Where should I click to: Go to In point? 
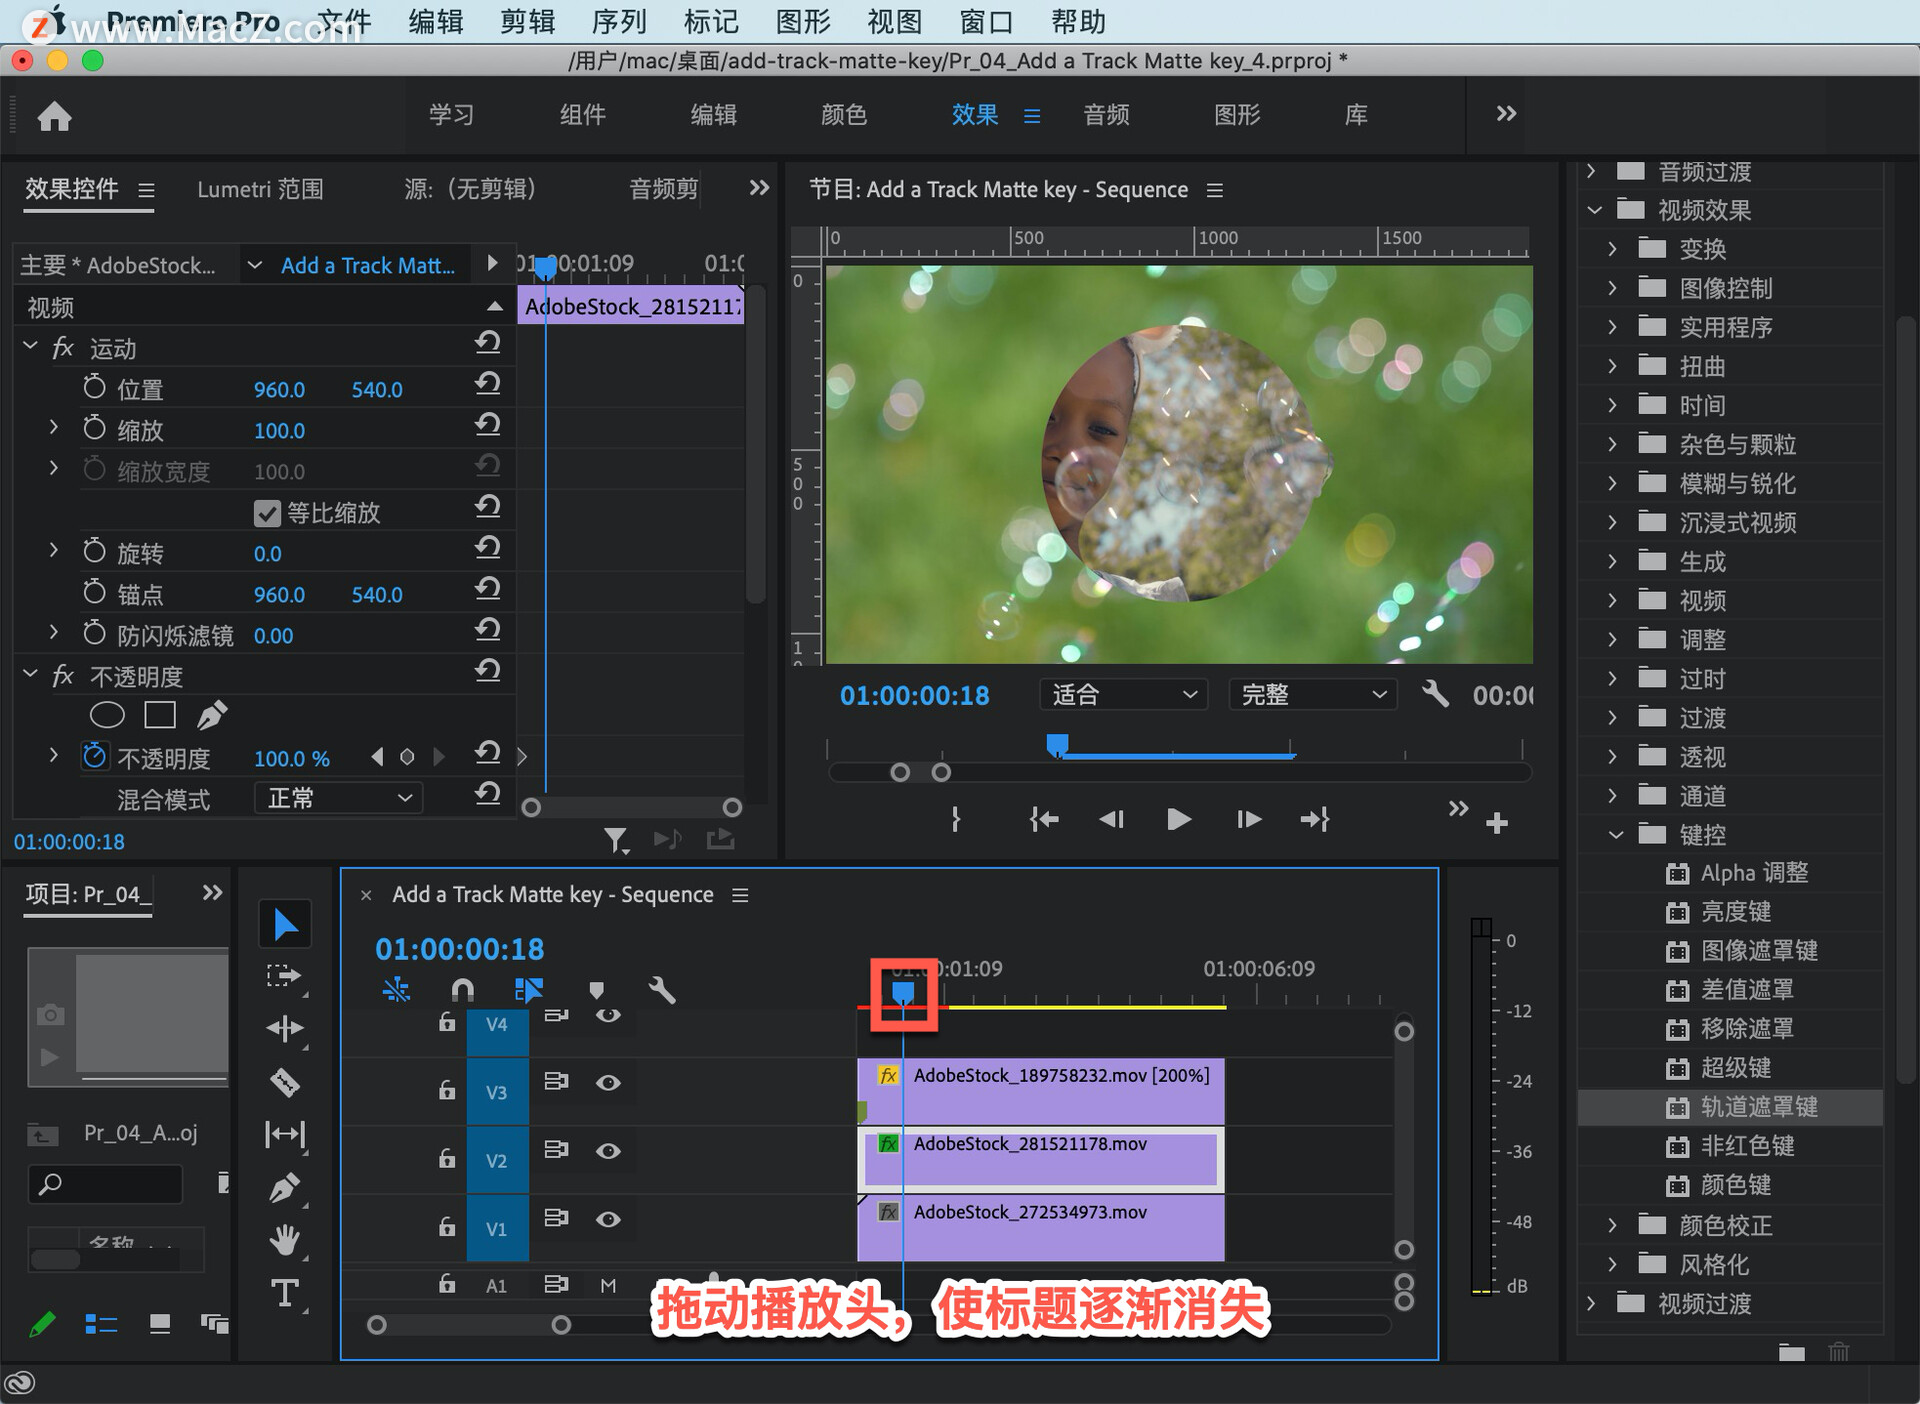pos(1044,819)
